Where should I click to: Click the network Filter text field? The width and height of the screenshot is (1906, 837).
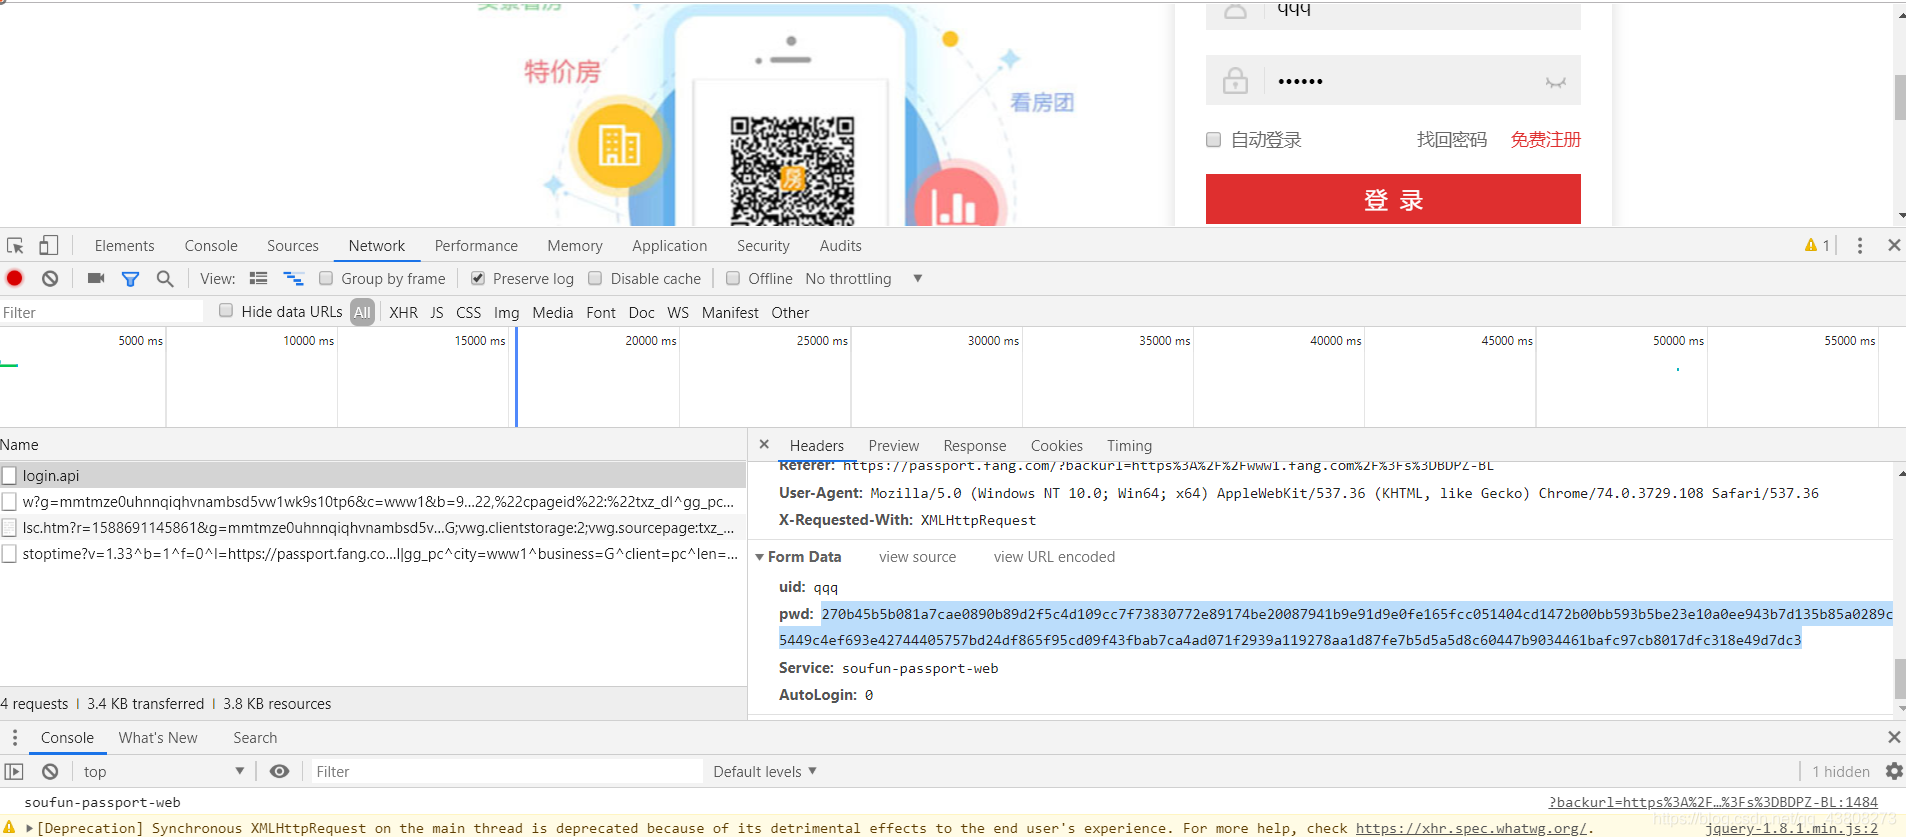[102, 313]
